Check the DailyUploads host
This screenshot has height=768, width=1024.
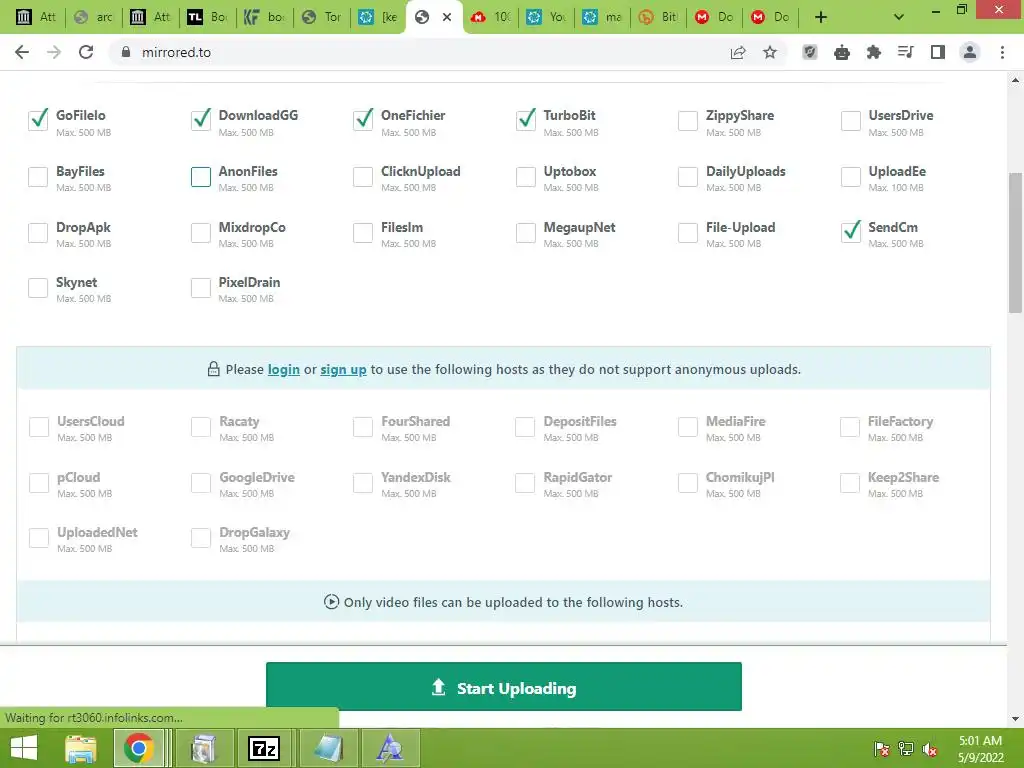pyautogui.click(x=688, y=176)
